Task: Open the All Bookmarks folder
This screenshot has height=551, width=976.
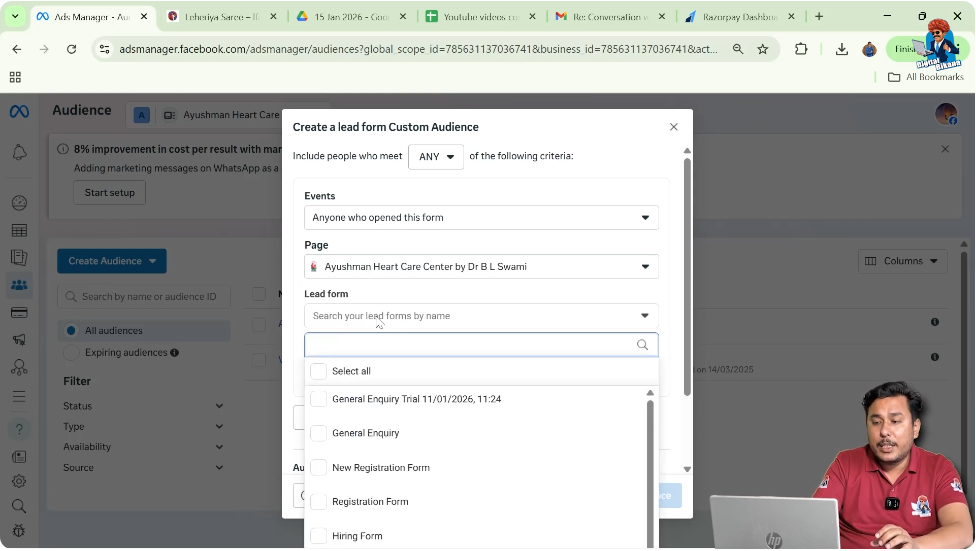Action: click(925, 77)
